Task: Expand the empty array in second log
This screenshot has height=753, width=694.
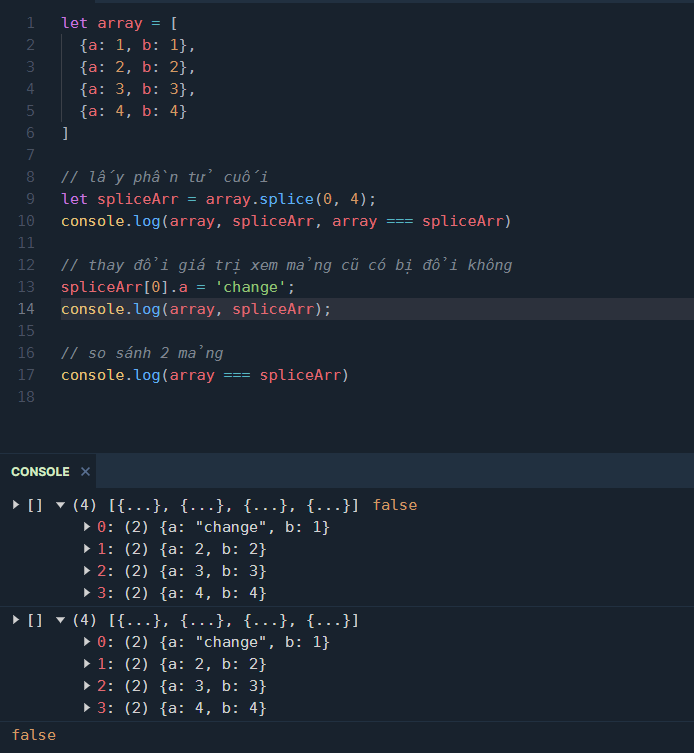Action: click(x=16, y=620)
